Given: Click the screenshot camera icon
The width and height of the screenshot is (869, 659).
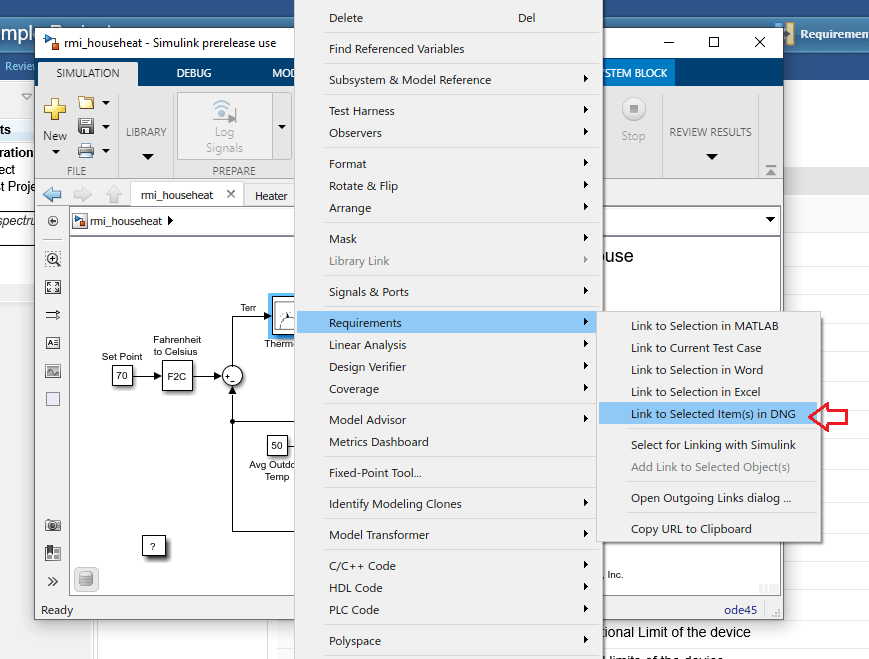Looking at the screenshot, I should (53, 525).
